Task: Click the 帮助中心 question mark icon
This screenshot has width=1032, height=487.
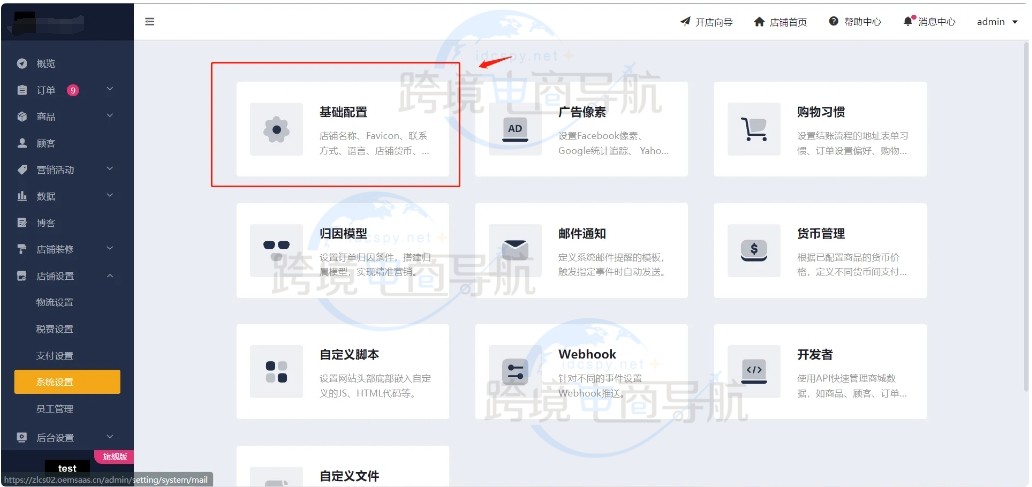Action: [834, 22]
